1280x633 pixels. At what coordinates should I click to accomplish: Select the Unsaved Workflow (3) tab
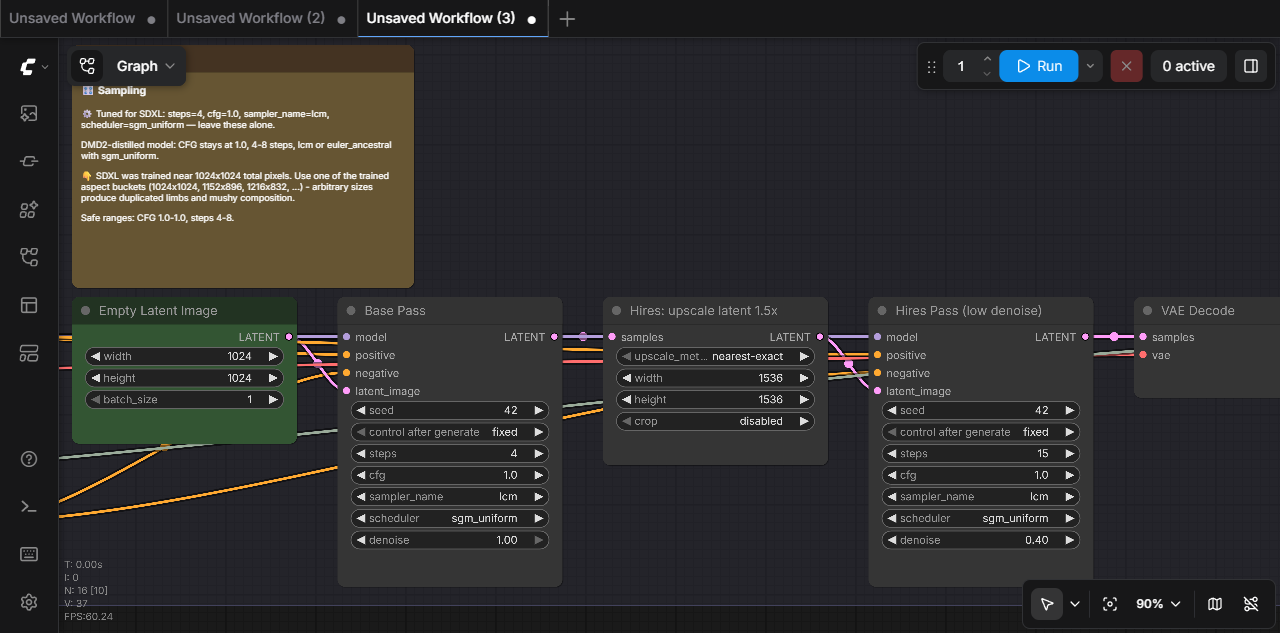(x=441, y=18)
